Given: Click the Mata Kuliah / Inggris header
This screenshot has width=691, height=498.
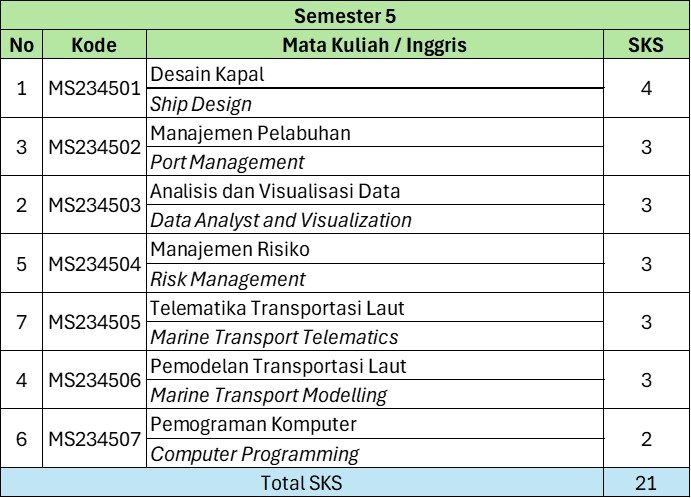Looking at the screenshot, I should click(x=374, y=45).
